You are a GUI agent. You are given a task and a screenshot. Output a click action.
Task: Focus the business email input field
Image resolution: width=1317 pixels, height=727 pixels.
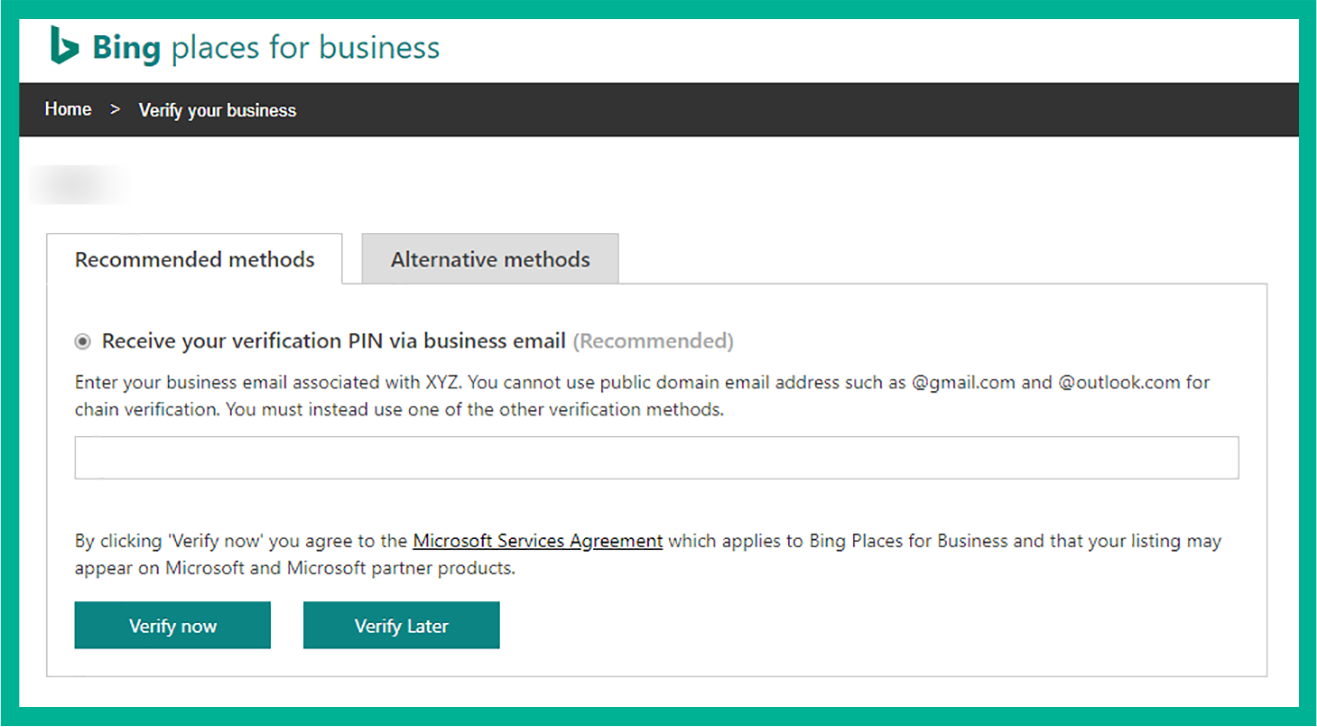point(657,458)
